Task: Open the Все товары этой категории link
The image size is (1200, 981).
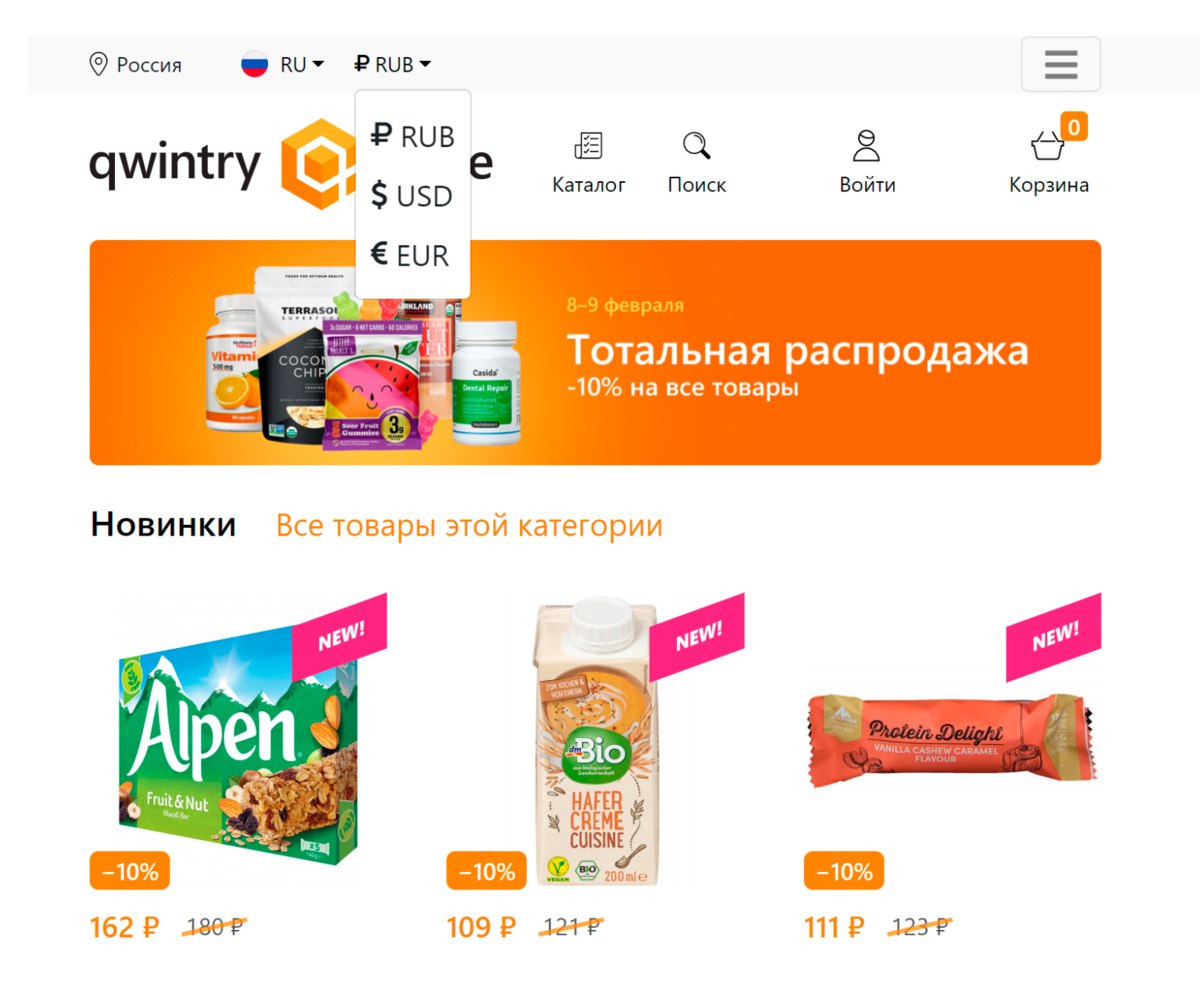Action: 469,526
